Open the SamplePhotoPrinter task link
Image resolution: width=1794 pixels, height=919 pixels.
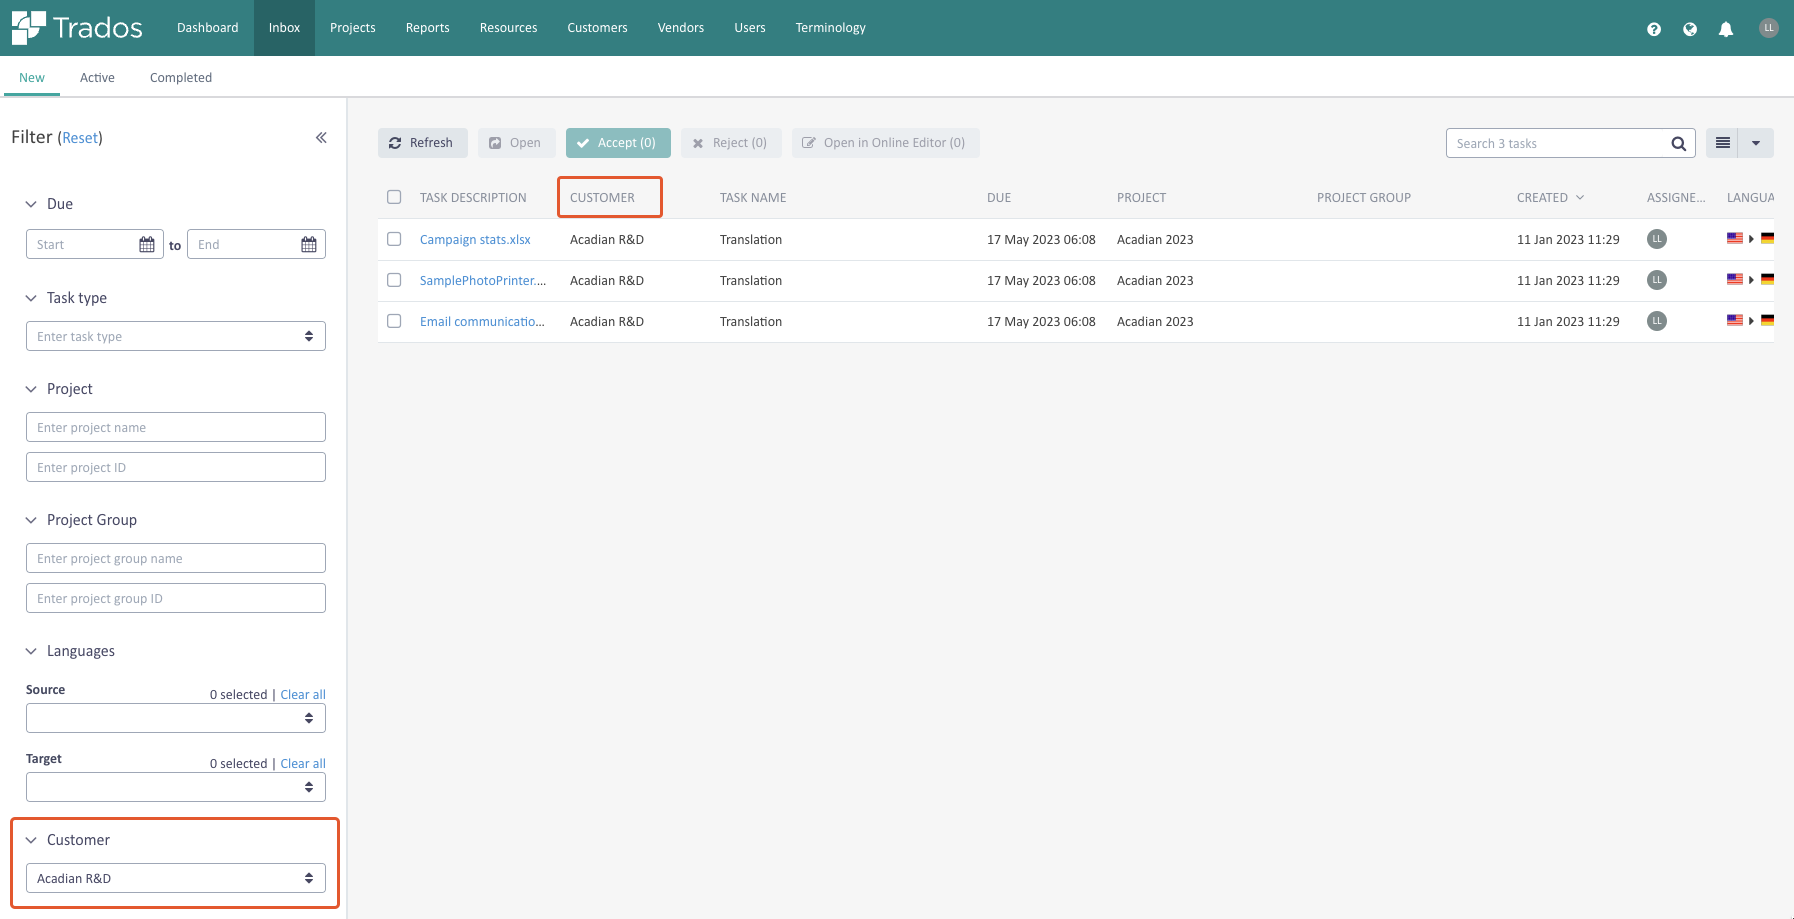[483, 281]
